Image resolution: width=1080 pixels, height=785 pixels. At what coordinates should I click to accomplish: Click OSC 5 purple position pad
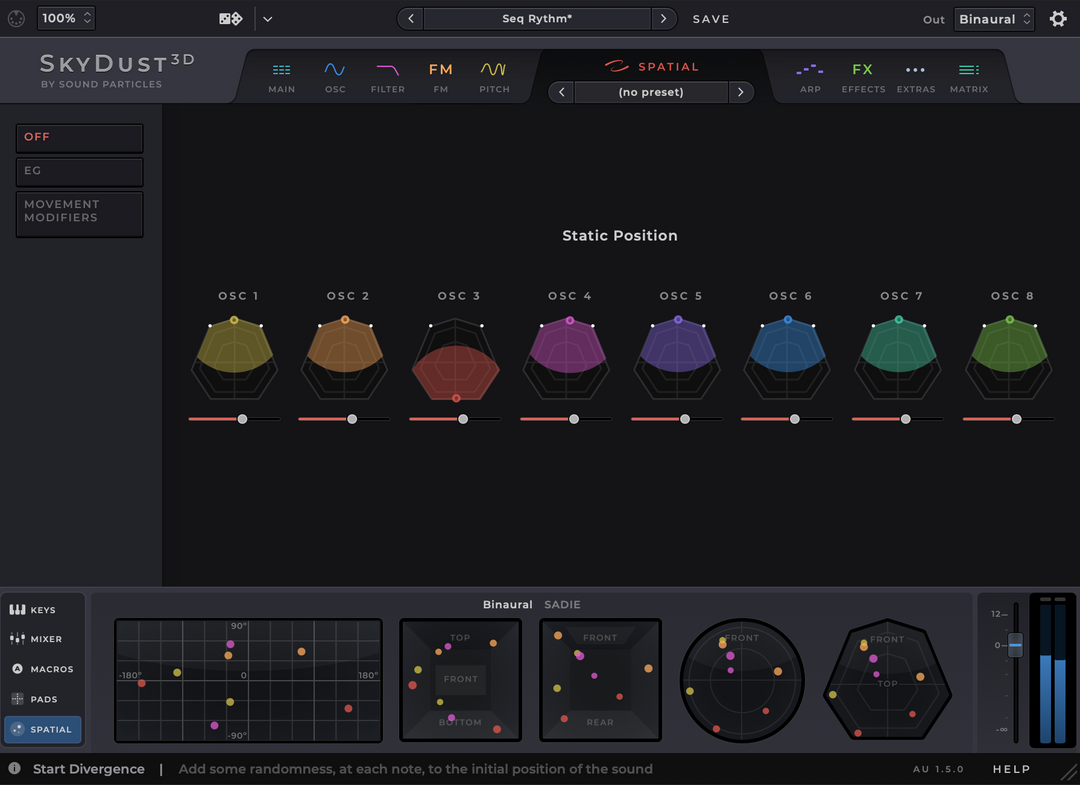click(x=677, y=359)
